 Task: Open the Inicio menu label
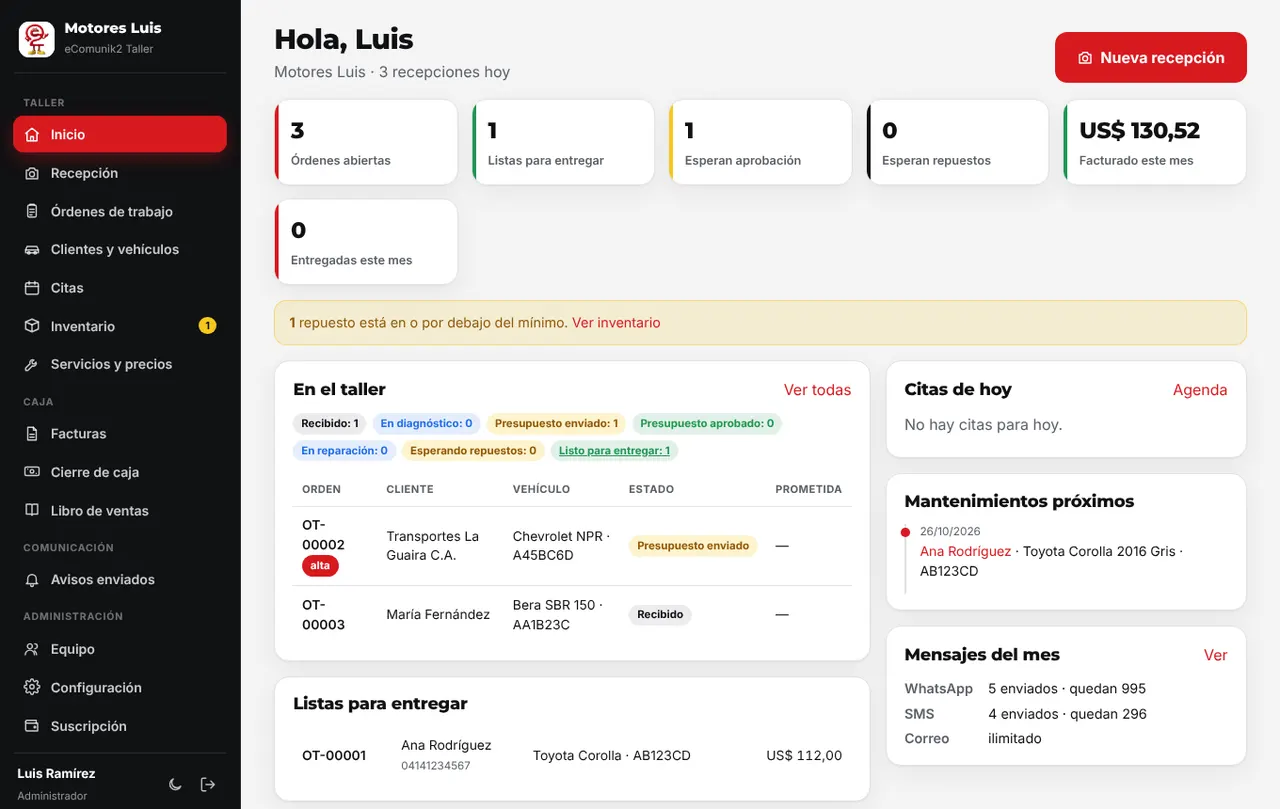tap(68, 135)
